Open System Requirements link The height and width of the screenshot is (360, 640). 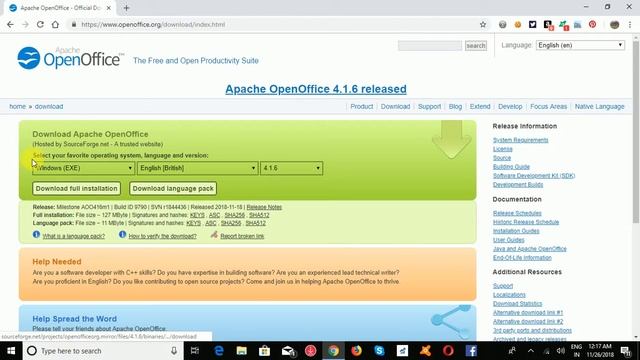click(520, 140)
